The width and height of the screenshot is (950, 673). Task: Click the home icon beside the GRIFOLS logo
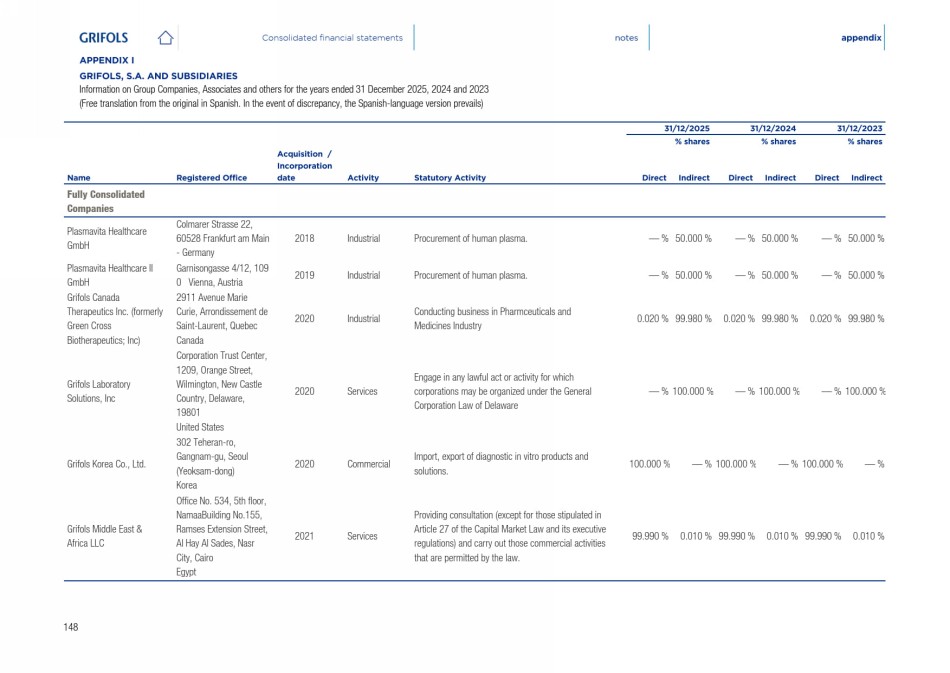point(166,38)
